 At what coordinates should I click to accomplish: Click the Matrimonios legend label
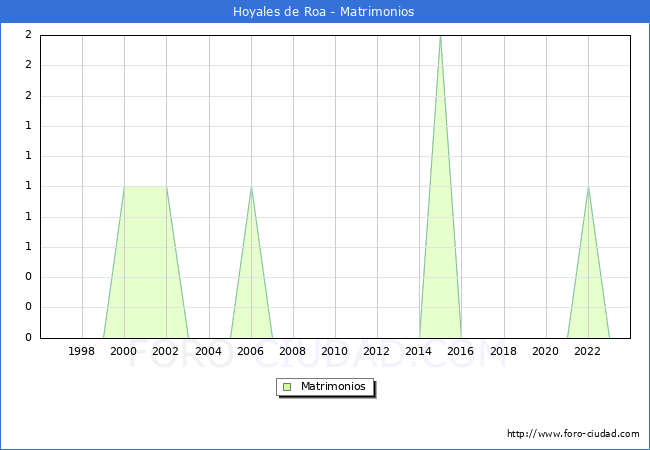coord(333,387)
